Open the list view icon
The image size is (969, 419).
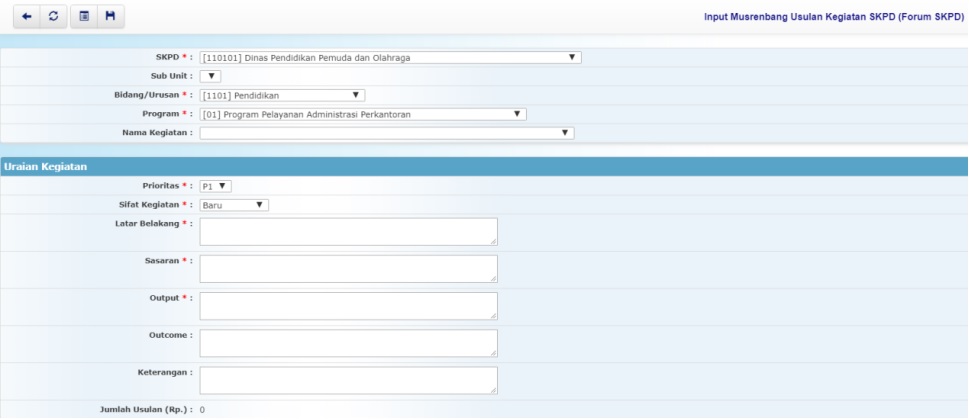pyautogui.click(x=84, y=17)
